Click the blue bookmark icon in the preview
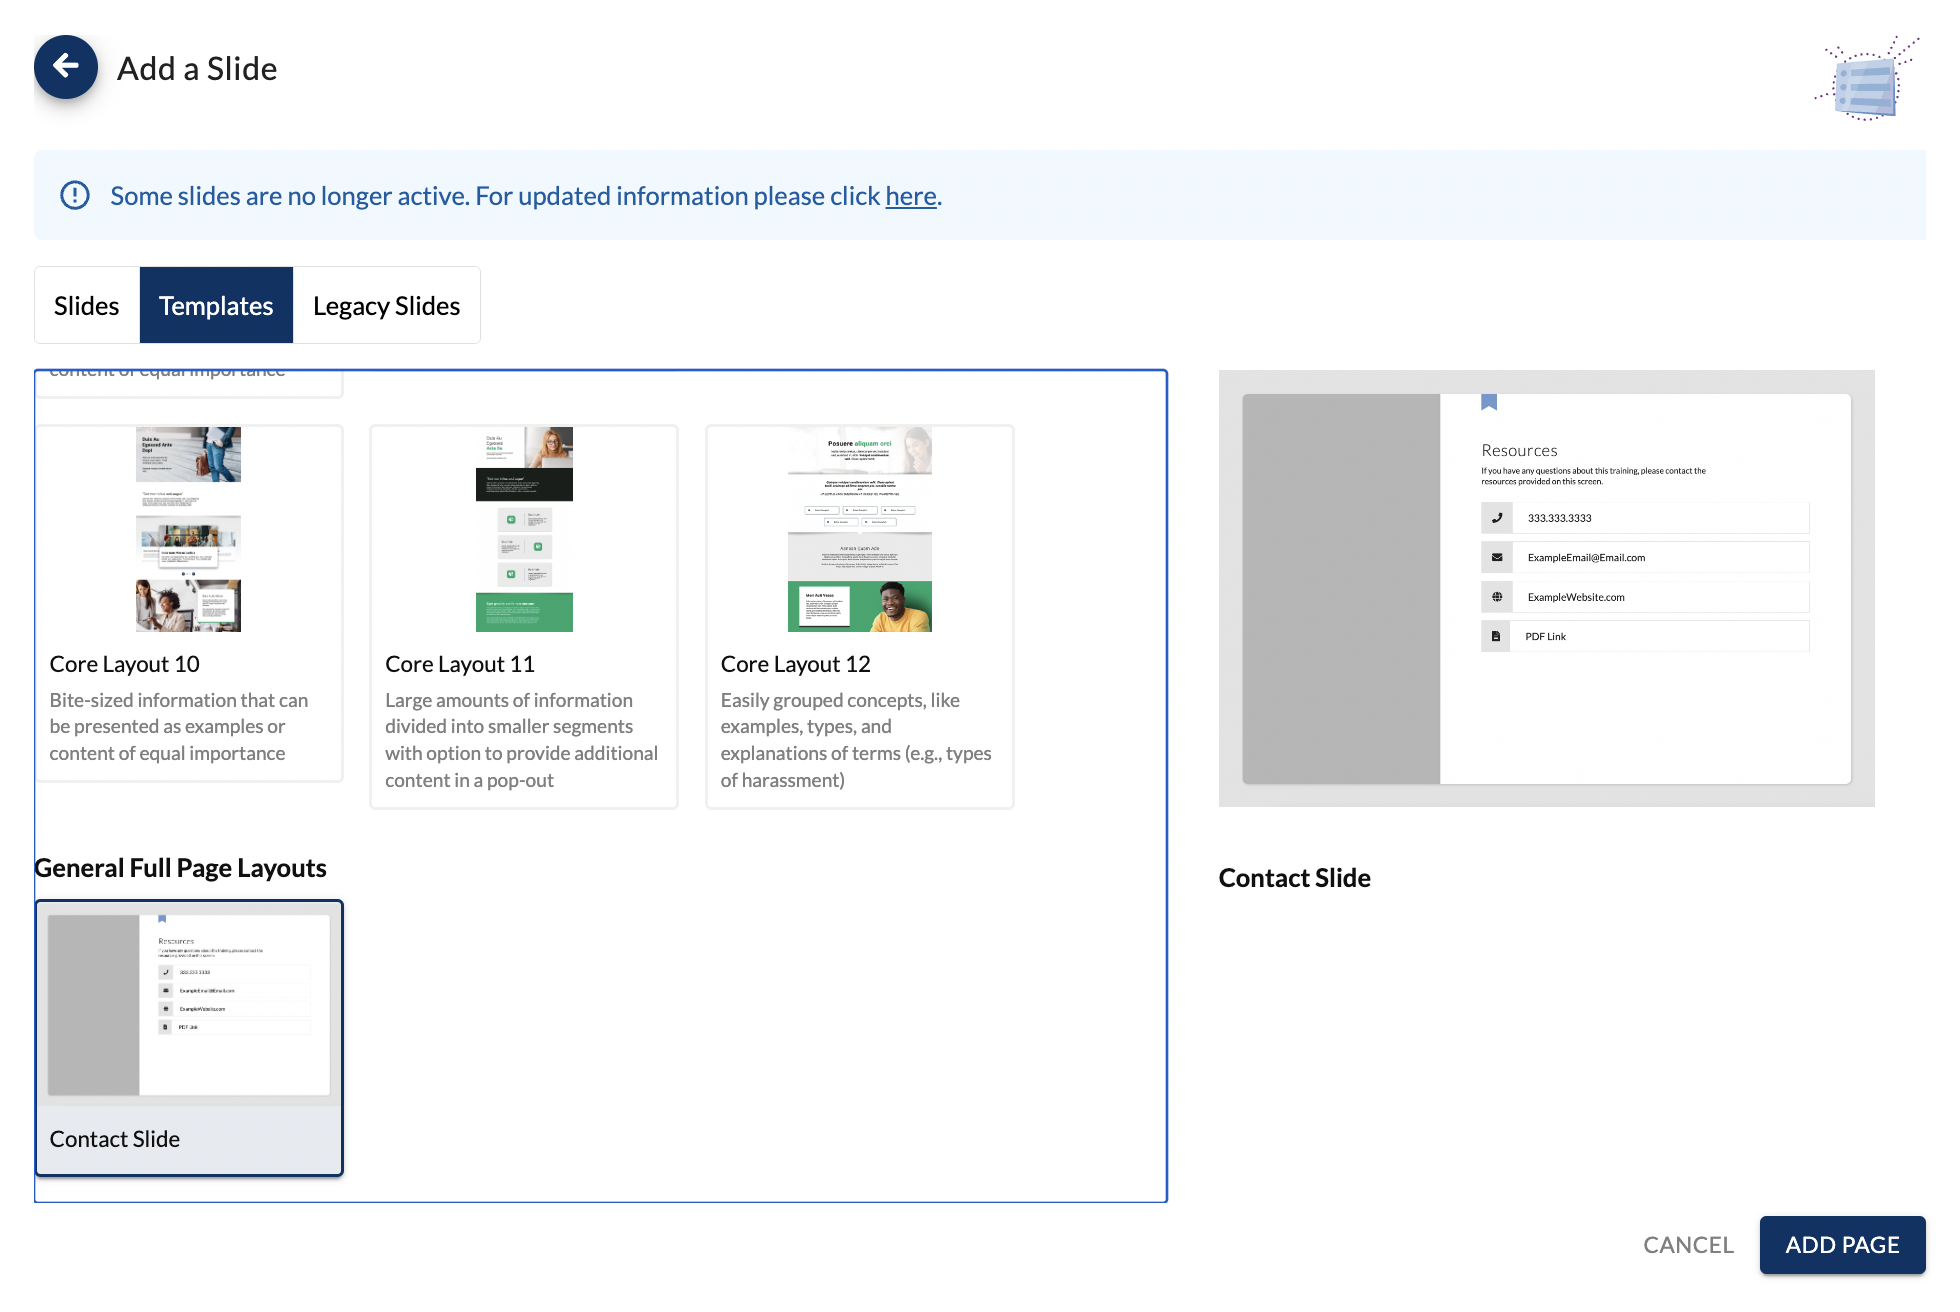 (1489, 402)
